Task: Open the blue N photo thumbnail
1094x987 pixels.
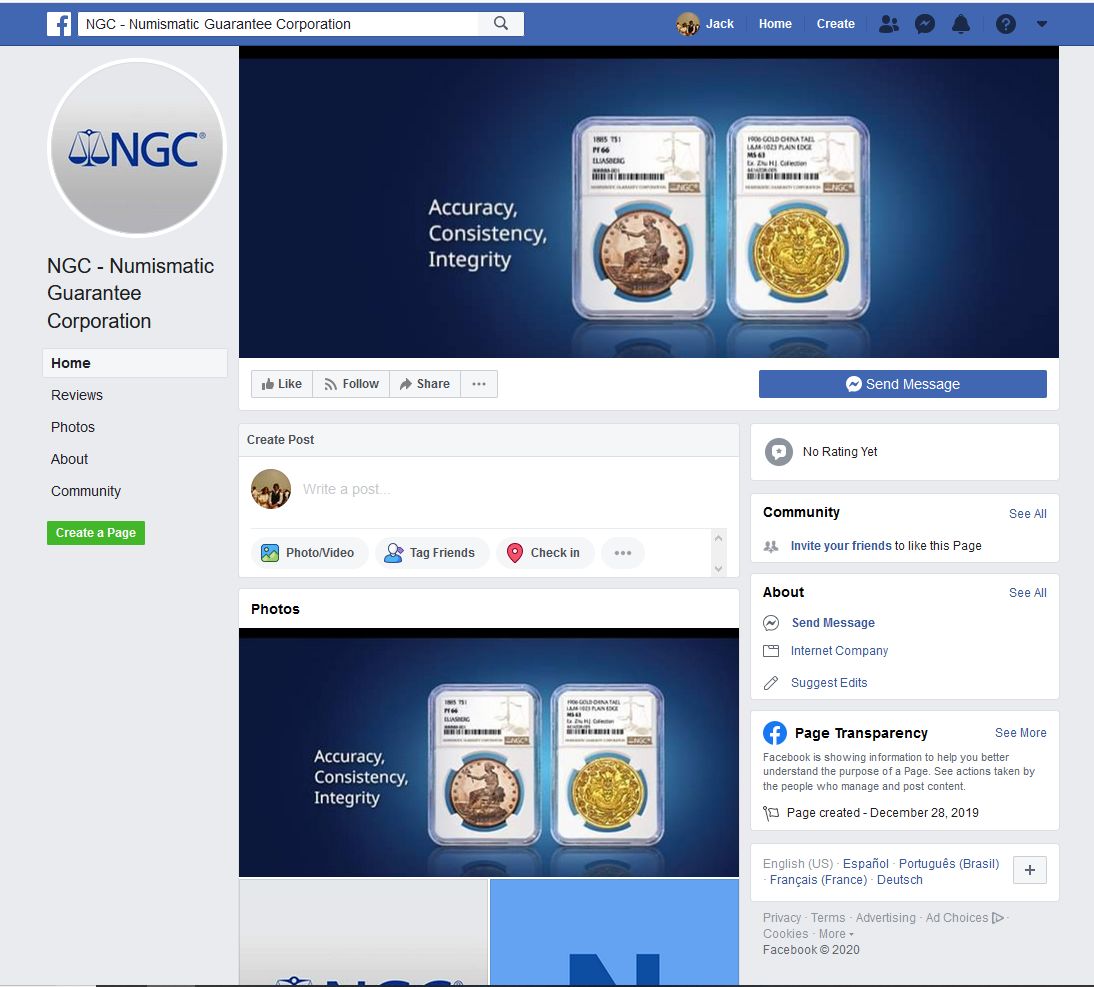Action: pos(614,932)
